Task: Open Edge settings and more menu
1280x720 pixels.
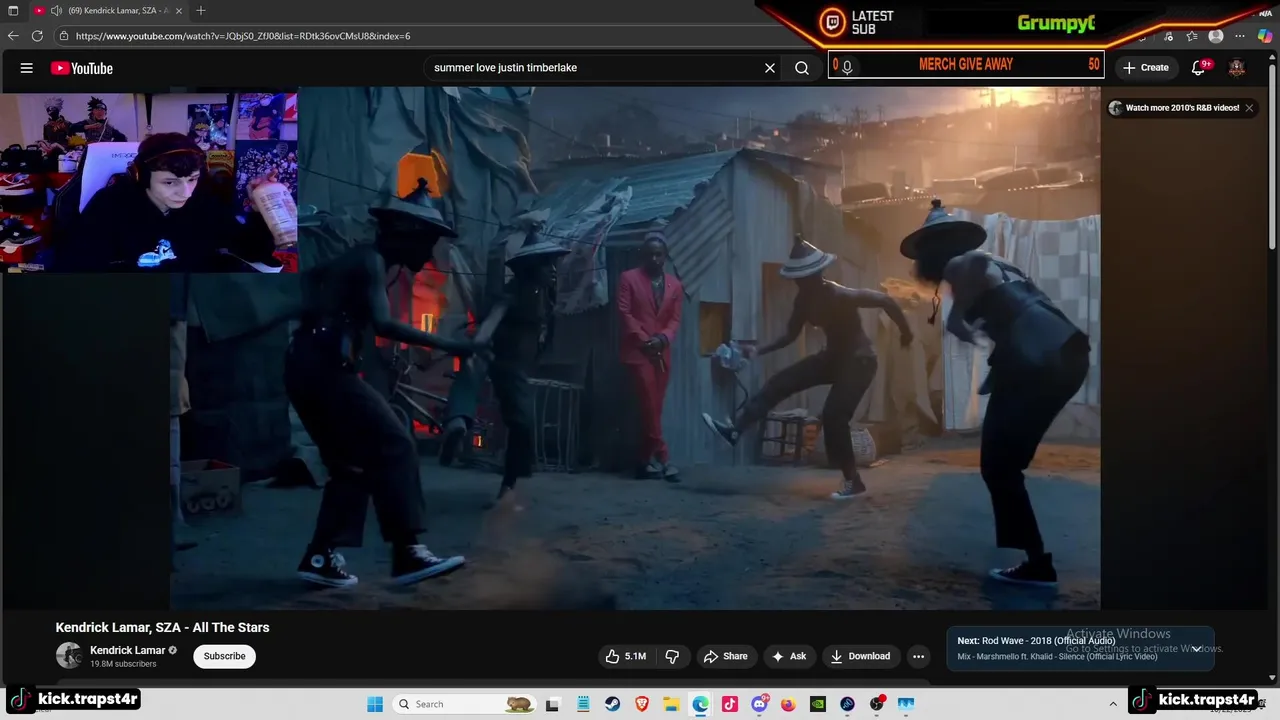Action: click(1240, 36)
